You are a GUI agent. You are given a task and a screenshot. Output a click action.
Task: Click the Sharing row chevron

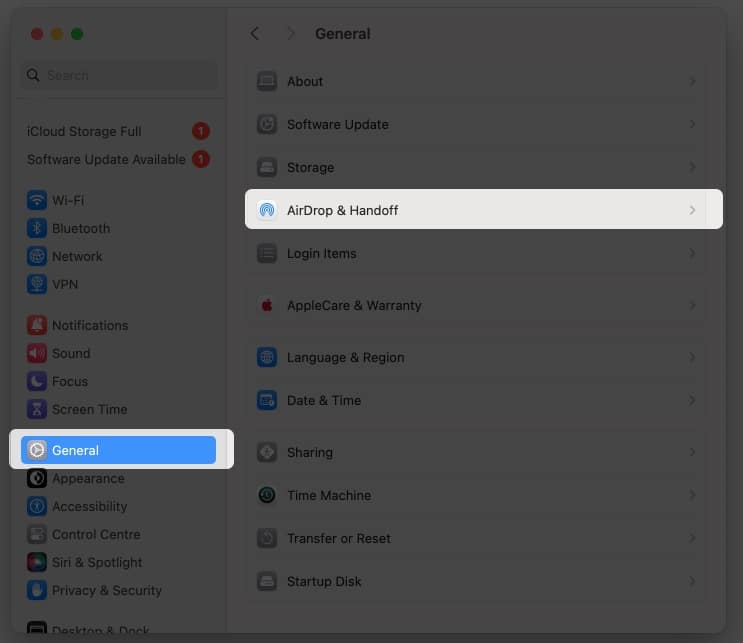coord(692,452)
